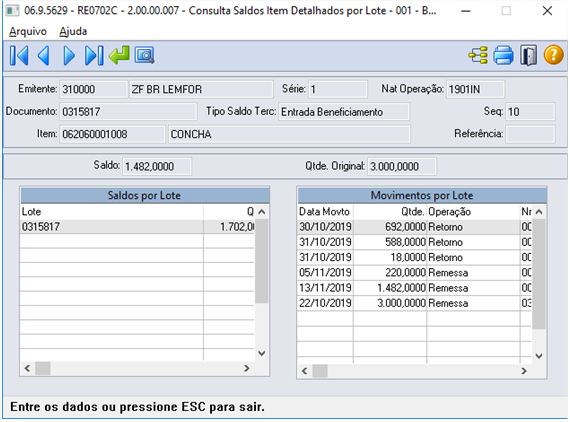Click the Série field

click(338, 89)
